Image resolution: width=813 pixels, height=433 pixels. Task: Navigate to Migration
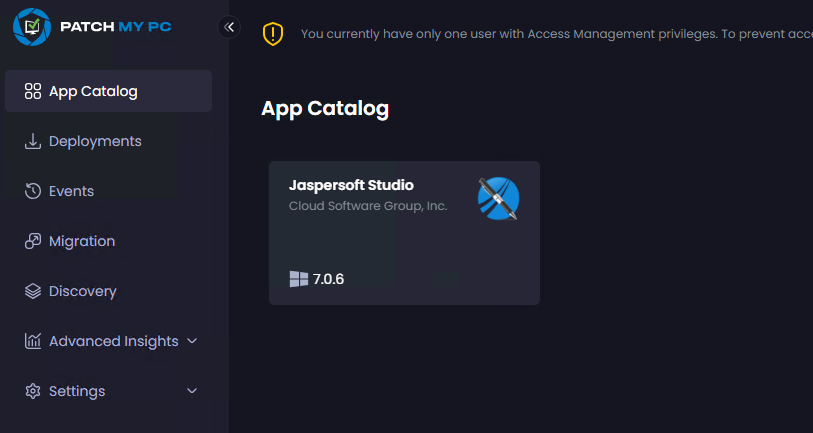pos(108,241)
